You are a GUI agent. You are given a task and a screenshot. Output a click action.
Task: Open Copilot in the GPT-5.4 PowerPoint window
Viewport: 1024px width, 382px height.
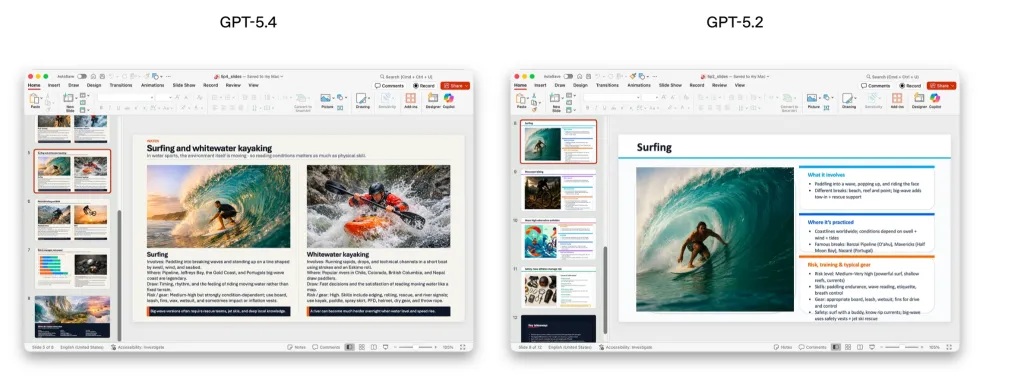click(x=449, y=100)
